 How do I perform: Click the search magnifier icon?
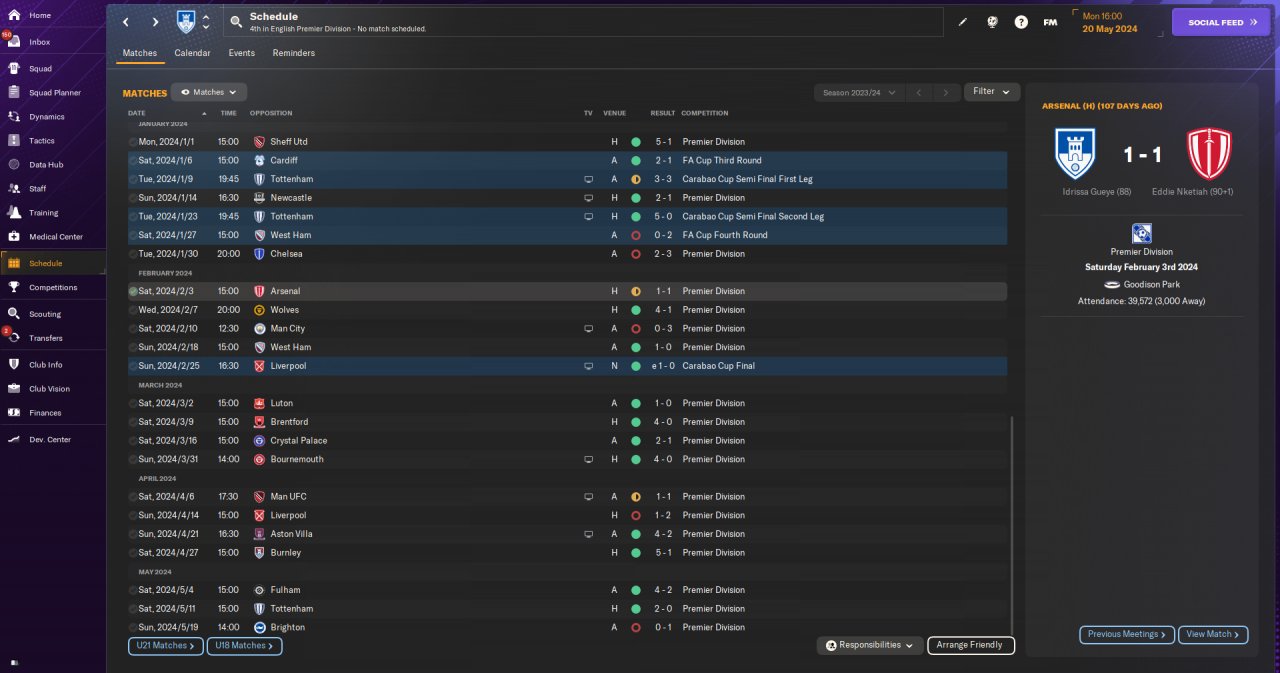(235, 21)
